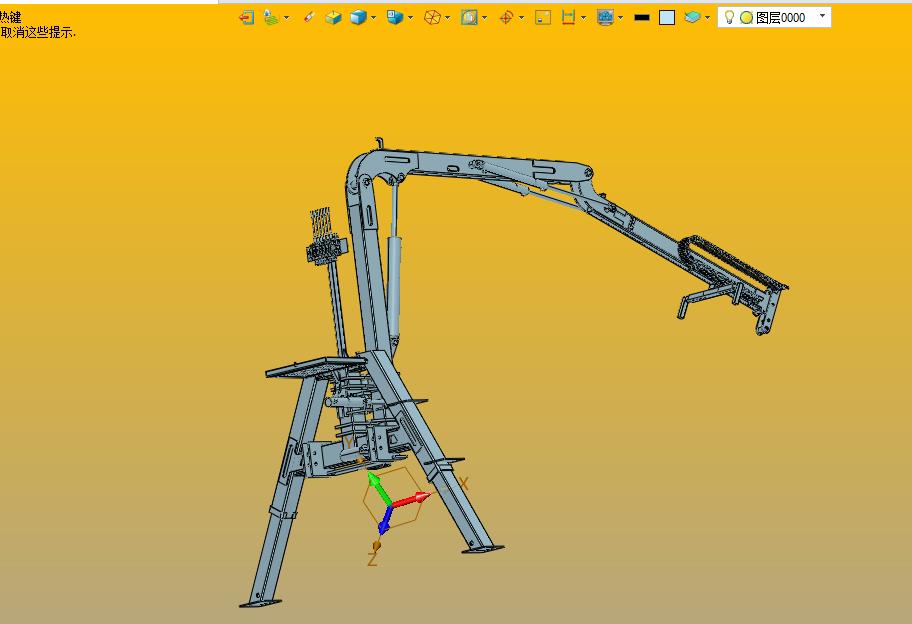
Task: Open the align plane tool dropdown arrow
Action: tap(286, 18)
